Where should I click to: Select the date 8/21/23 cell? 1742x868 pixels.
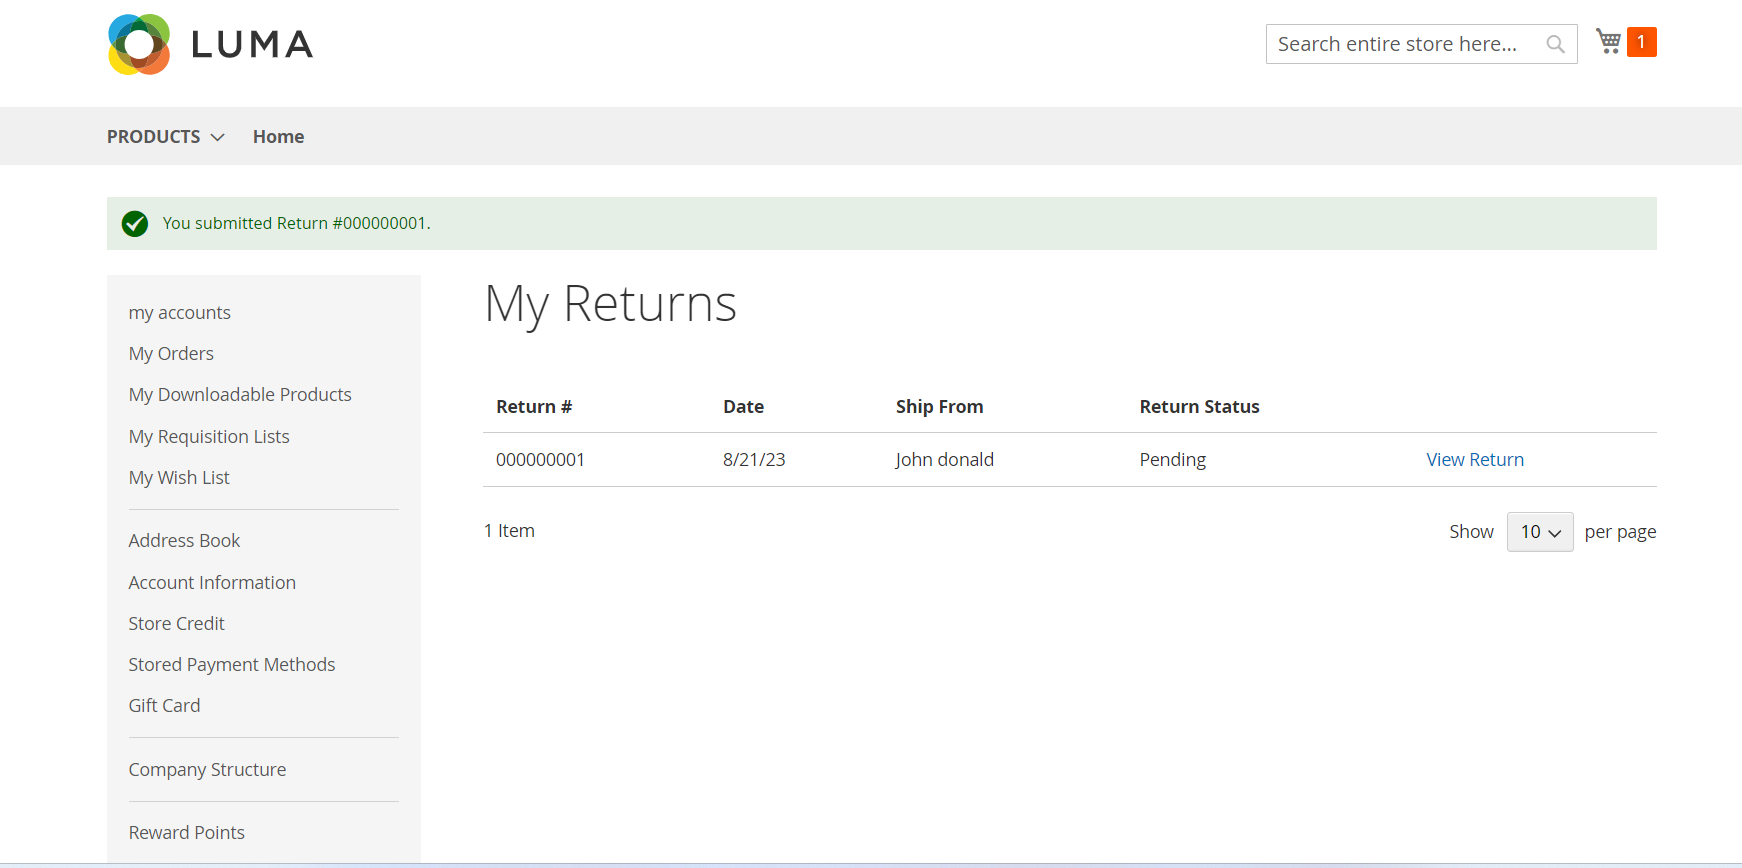754,460
